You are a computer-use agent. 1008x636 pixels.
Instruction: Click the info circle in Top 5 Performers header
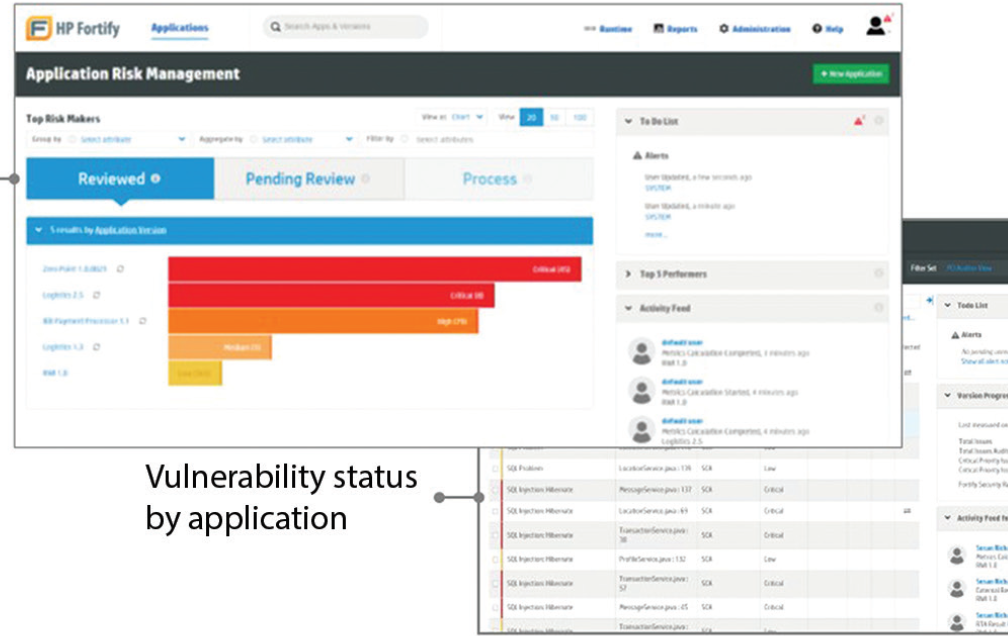879,273
